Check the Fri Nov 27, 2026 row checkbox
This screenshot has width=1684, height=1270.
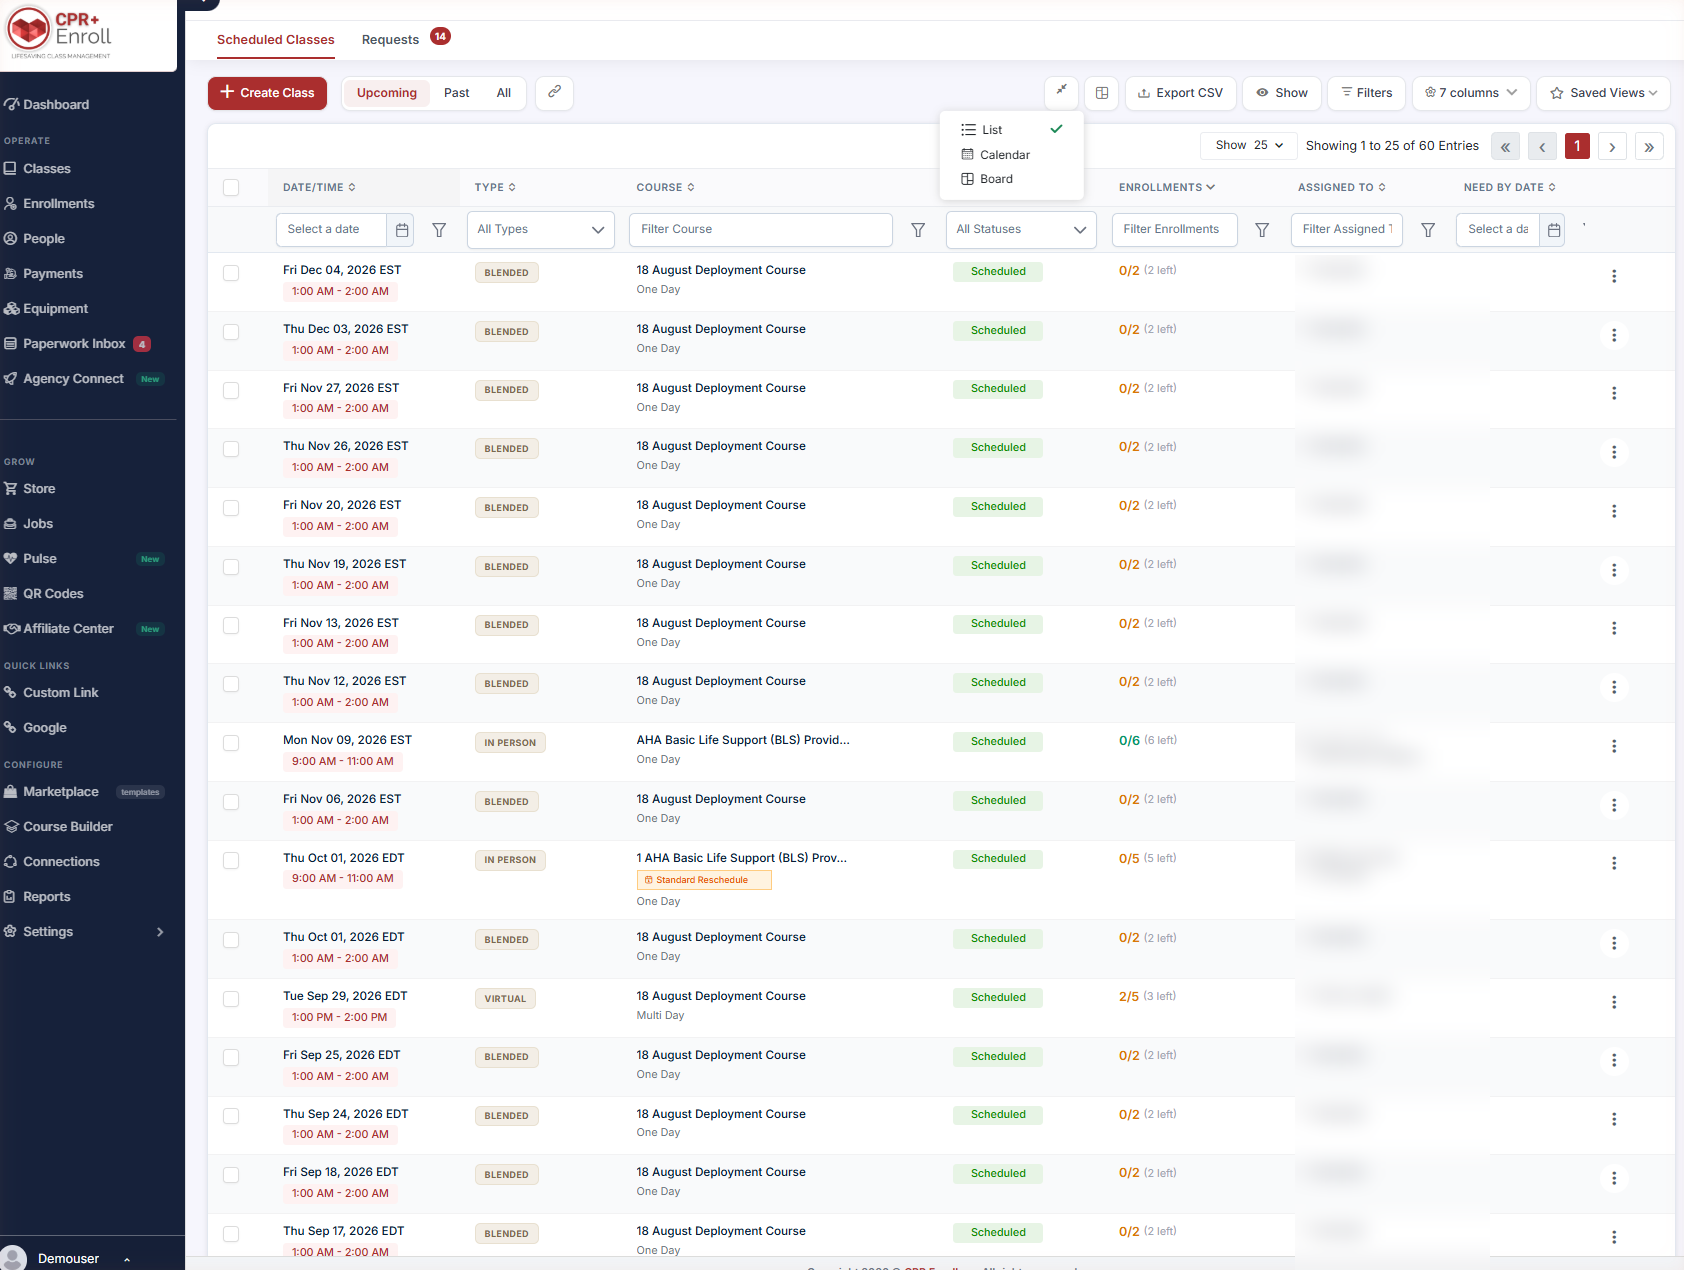click(231, 390)
